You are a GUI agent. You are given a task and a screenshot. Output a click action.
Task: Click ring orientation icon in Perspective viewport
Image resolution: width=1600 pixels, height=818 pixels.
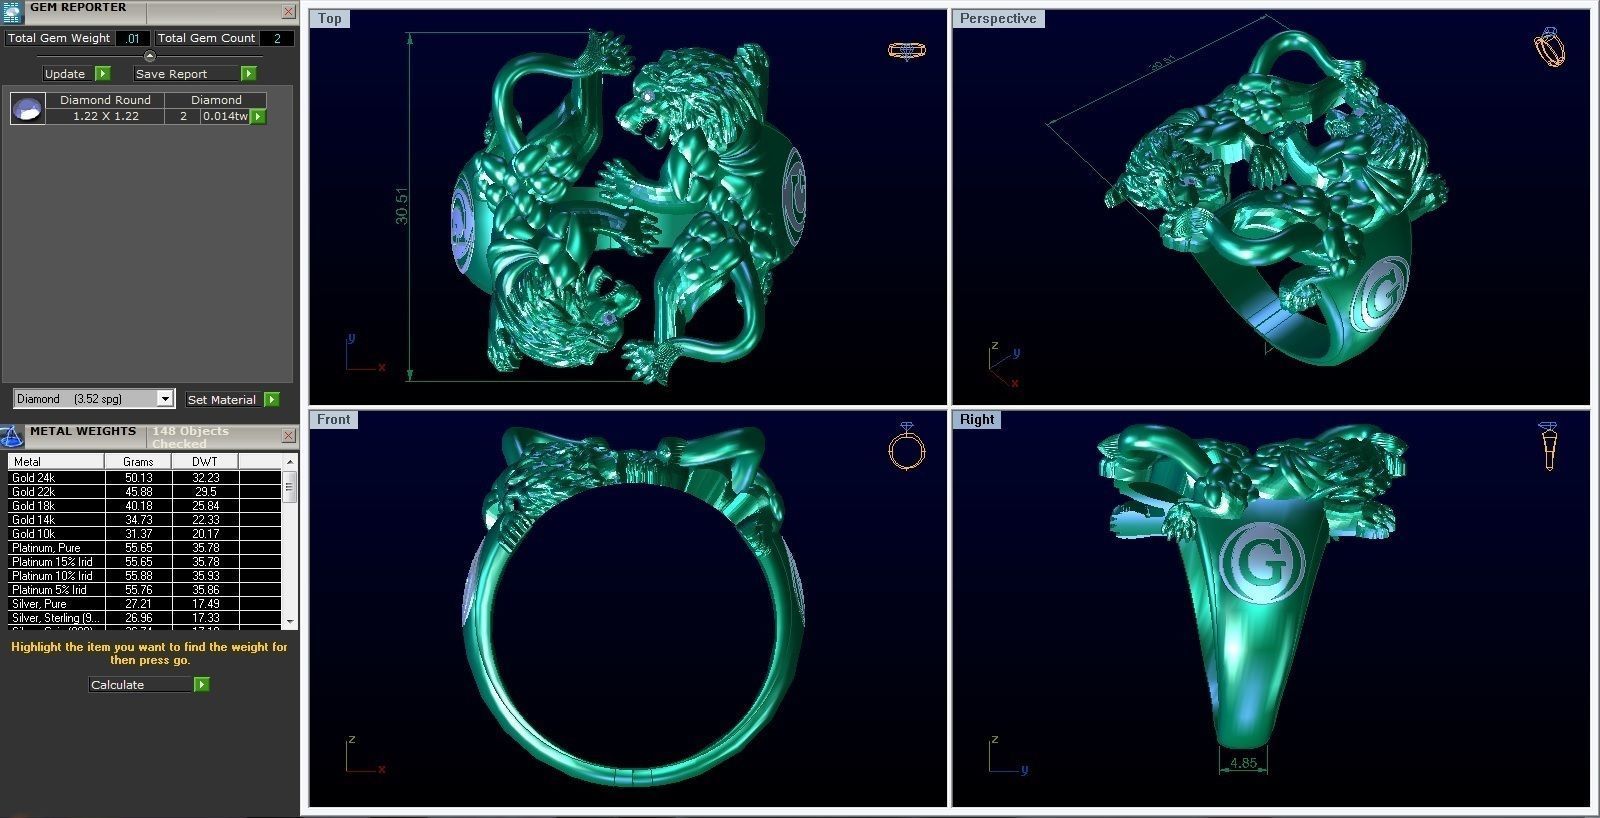[1549, 47]
